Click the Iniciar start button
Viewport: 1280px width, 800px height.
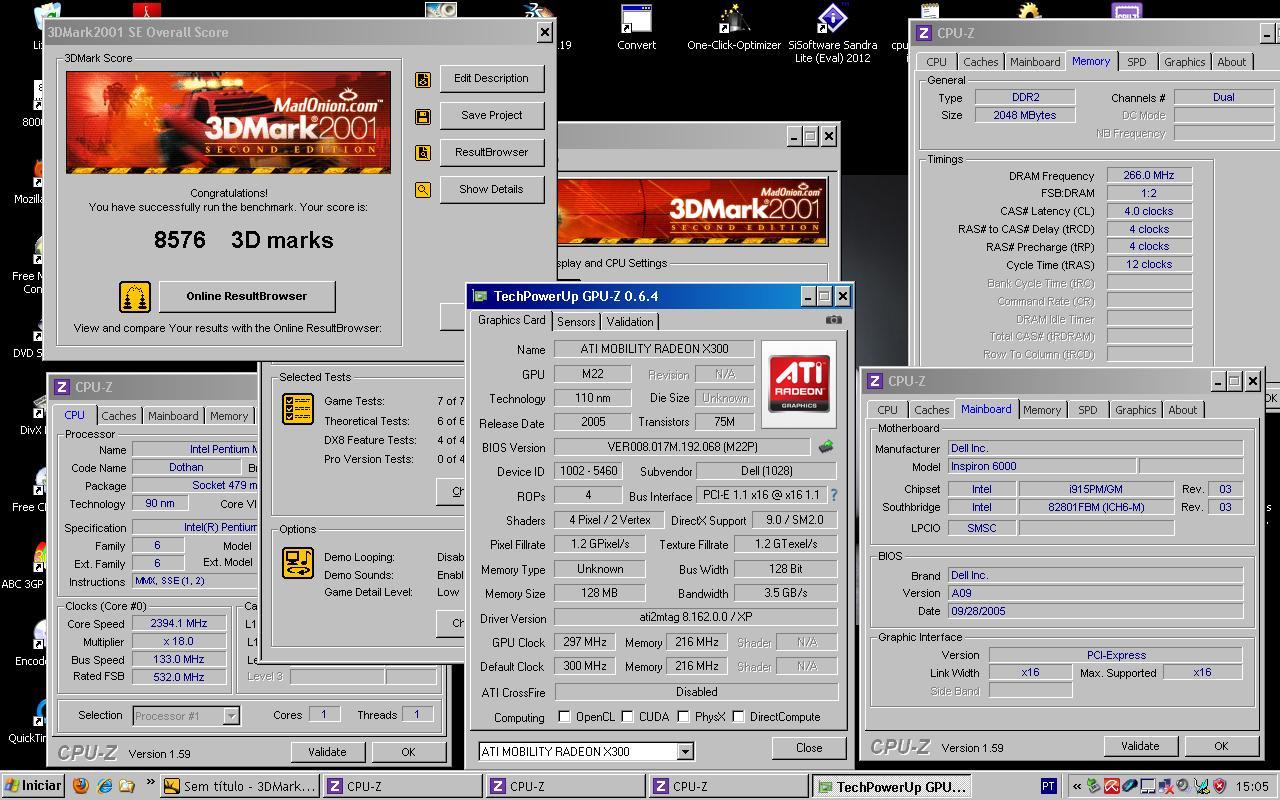(33, 786)
